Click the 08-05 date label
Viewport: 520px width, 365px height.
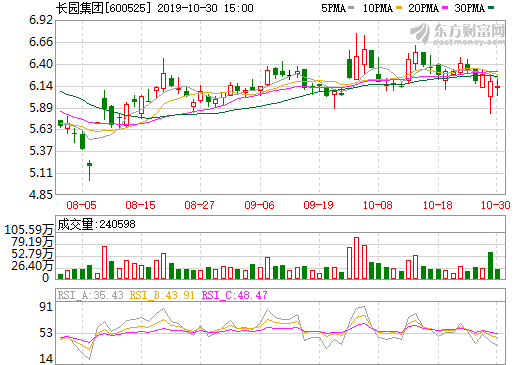[81, 205]
